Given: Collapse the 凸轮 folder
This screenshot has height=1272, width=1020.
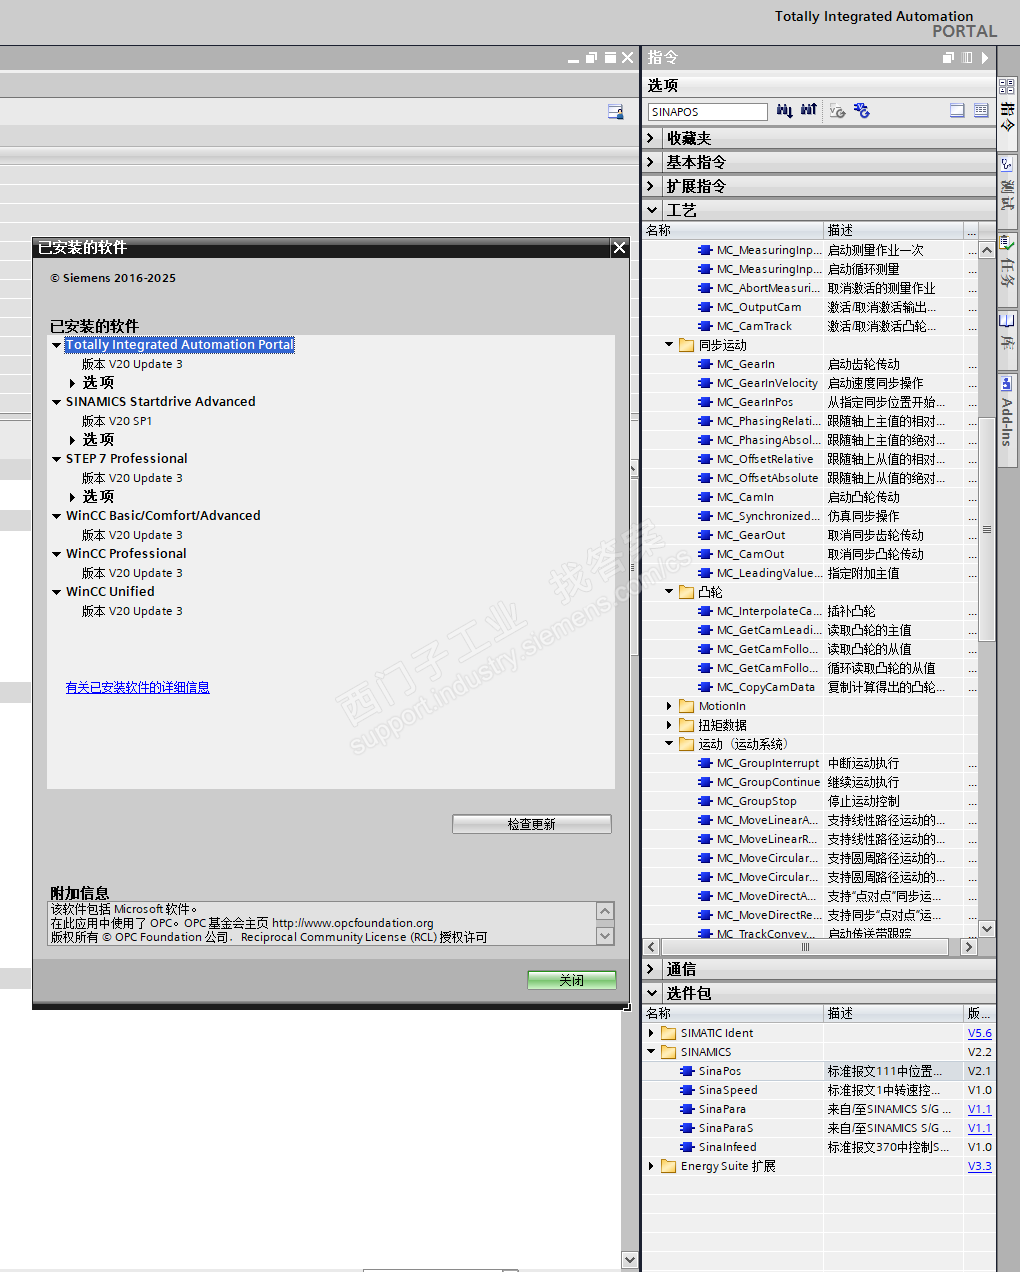Looking at the screenshot, I should point(669,592).
